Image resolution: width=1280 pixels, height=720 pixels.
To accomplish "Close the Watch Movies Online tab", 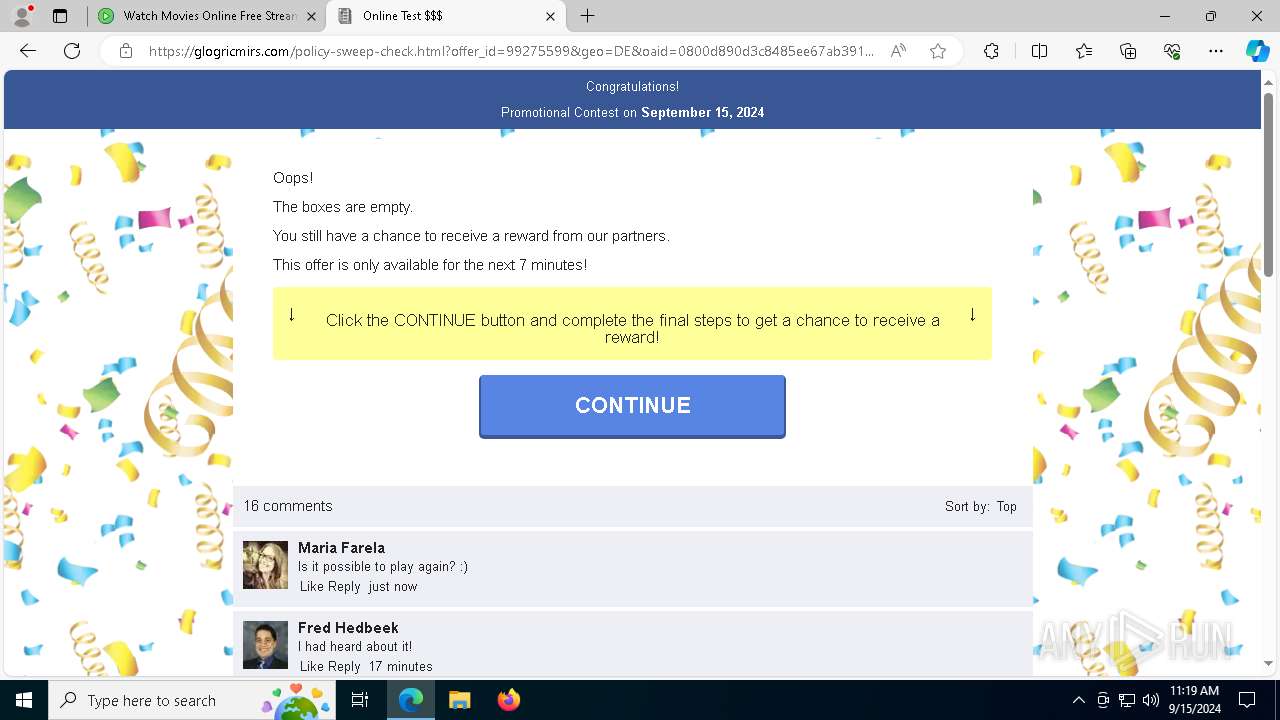I will tap(311, 16).
